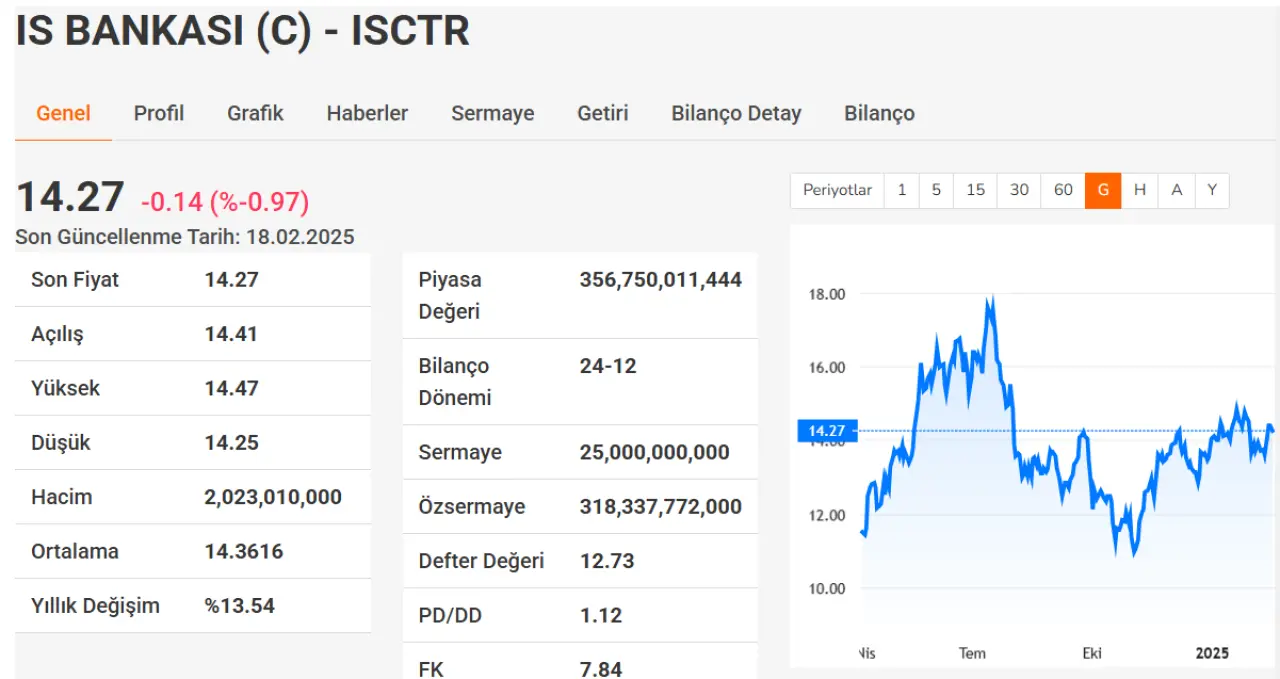Set chart period to 1 minute
The width and height of the screenshot is (1280, 679).
click(901, 190)
